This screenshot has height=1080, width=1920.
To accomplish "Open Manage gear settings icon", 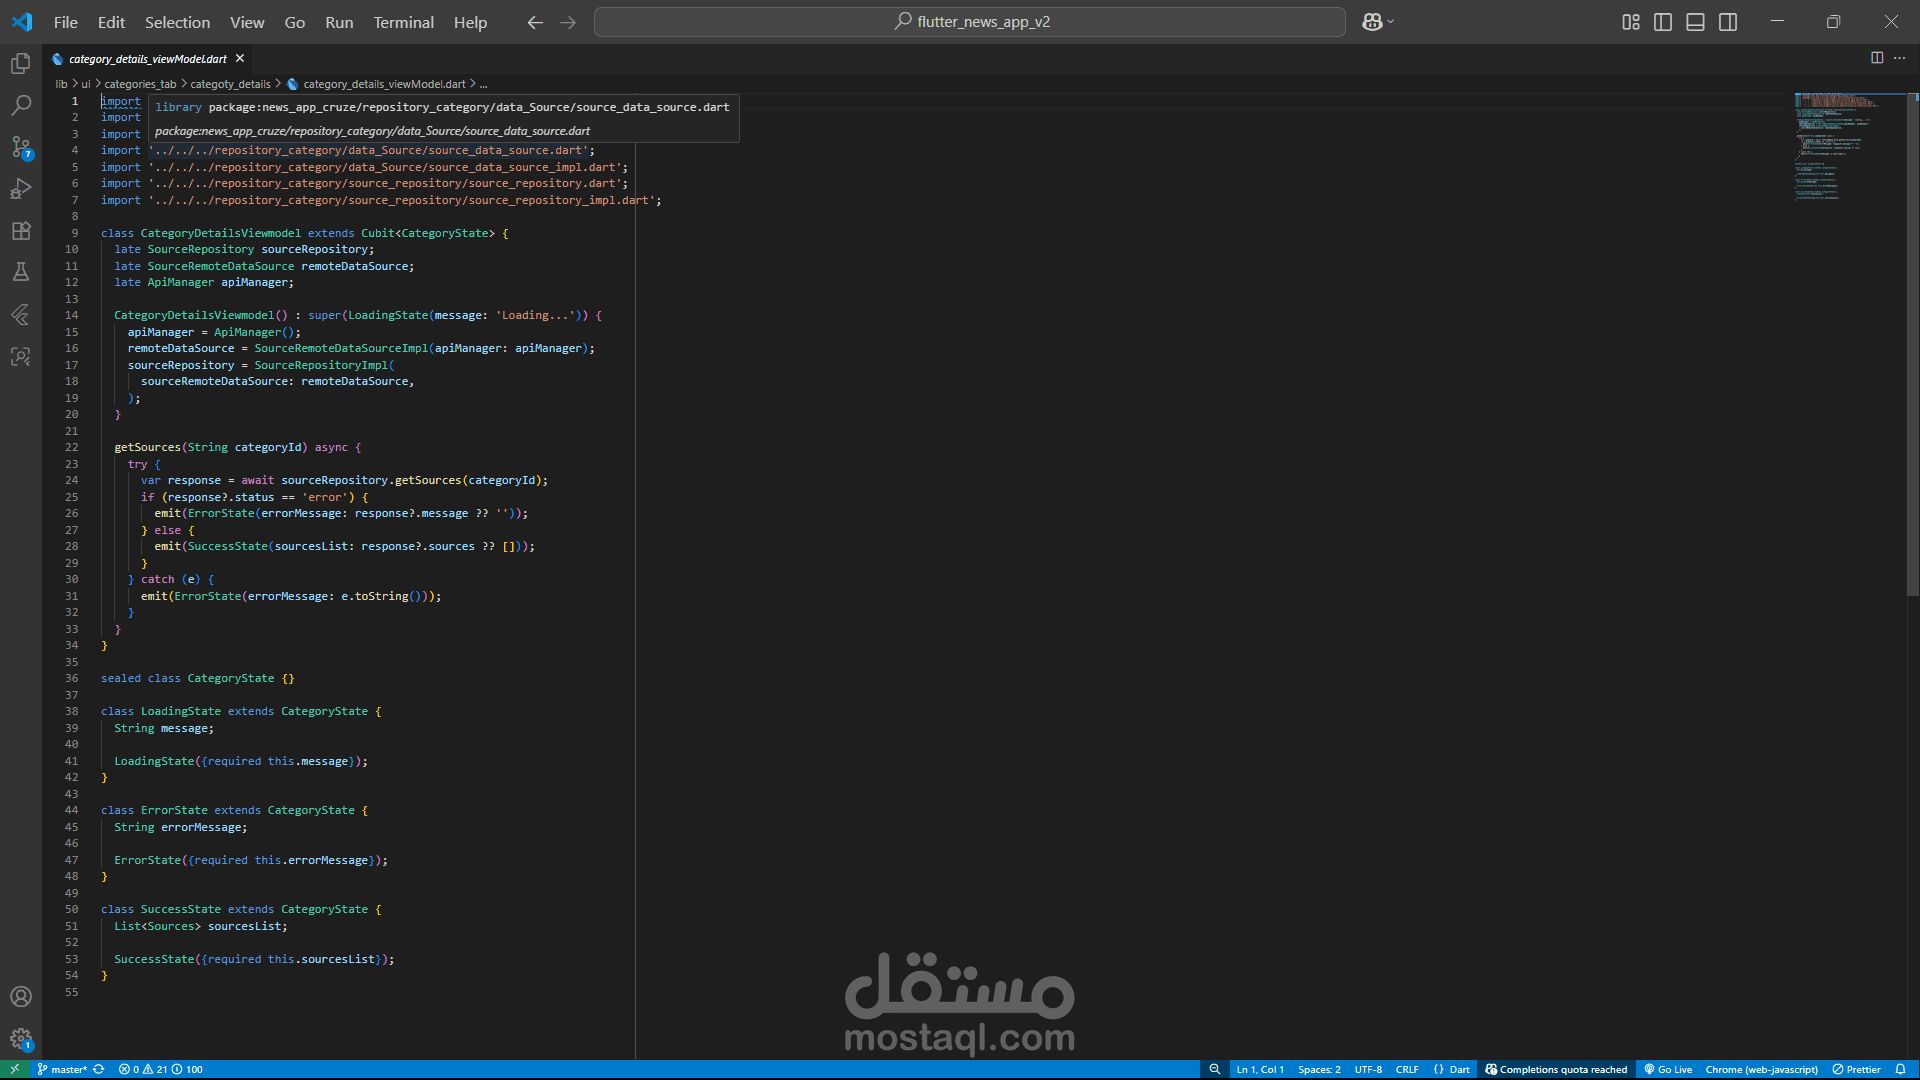I will point(21,1039).
